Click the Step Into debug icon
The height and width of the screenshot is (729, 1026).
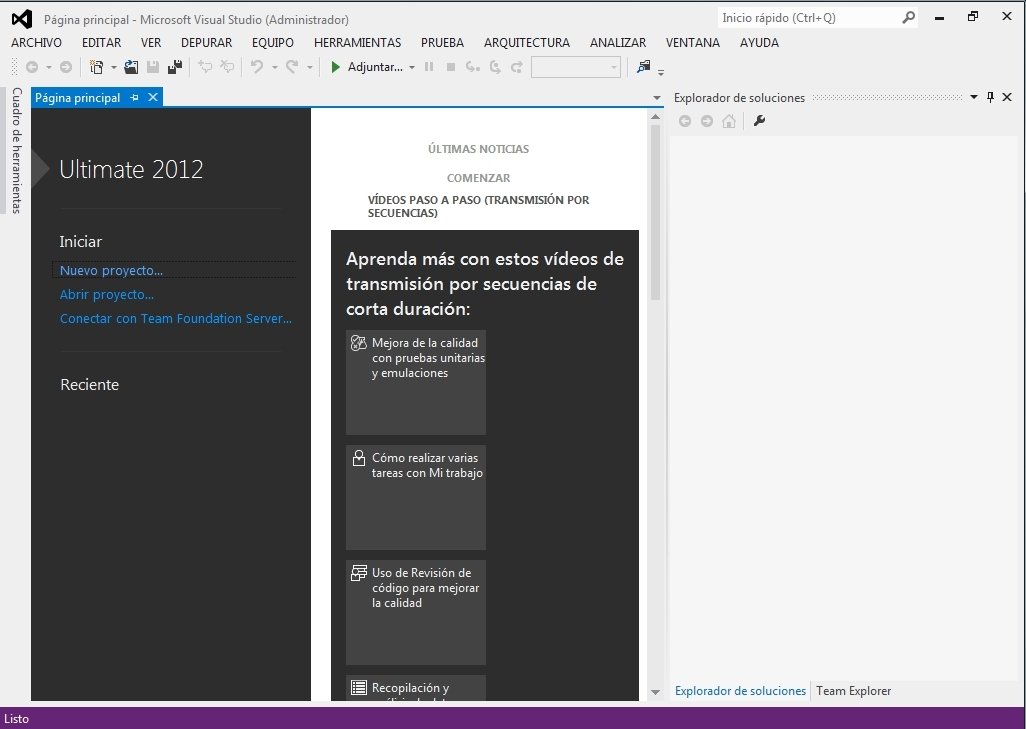(472, 67)
